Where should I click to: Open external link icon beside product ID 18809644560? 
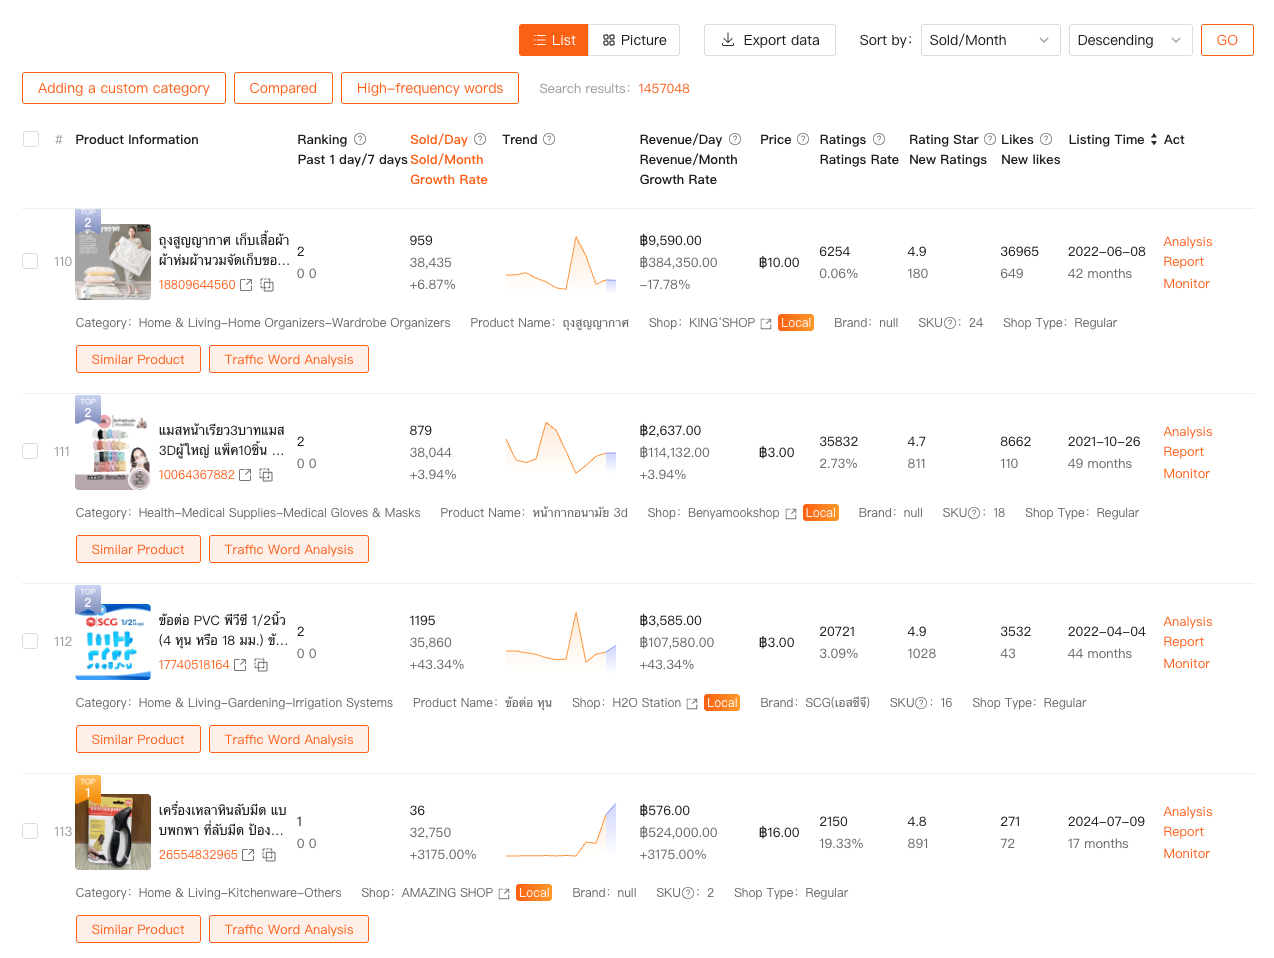click(x=246, y=285)
